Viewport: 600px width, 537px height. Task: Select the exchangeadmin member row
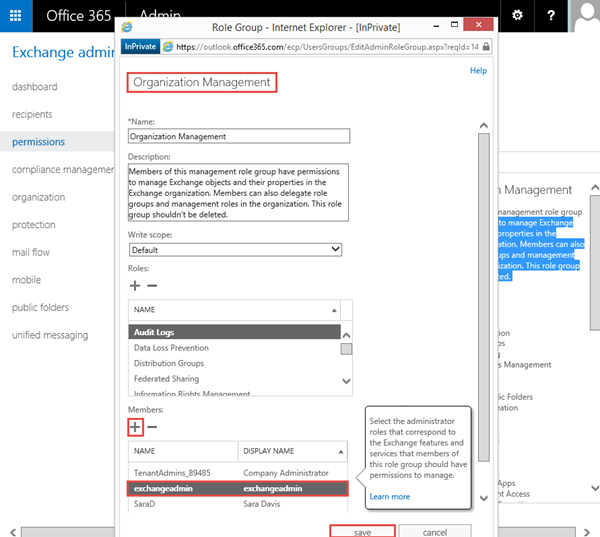(x=238, y=489)
